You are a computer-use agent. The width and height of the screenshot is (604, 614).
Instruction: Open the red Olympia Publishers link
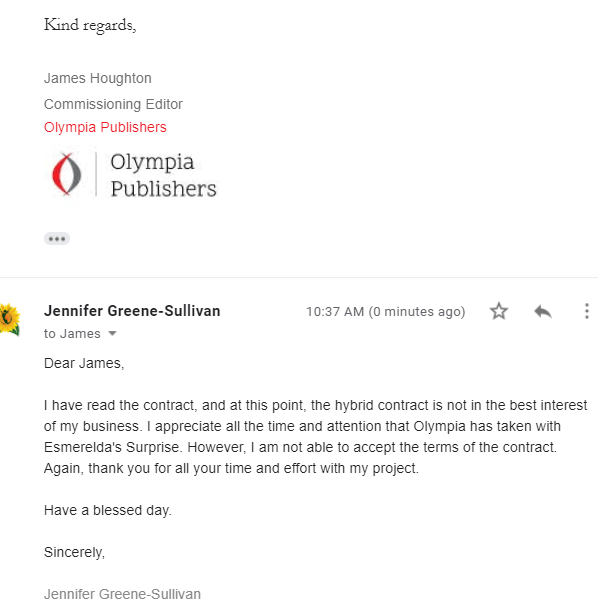tap(105, 127)
